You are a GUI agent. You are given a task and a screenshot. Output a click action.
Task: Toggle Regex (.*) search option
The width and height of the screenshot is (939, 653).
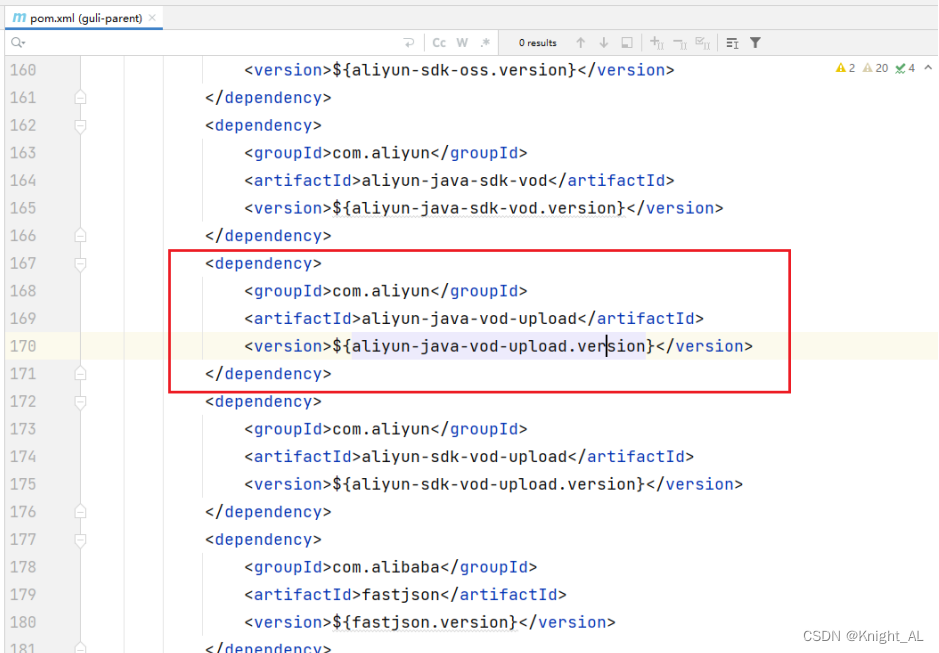485,43
